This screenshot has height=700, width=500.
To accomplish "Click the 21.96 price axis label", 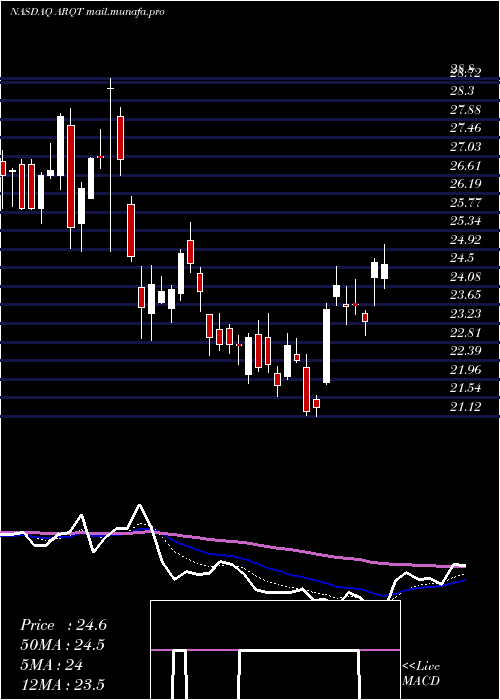I will click(x=465, y=370).
